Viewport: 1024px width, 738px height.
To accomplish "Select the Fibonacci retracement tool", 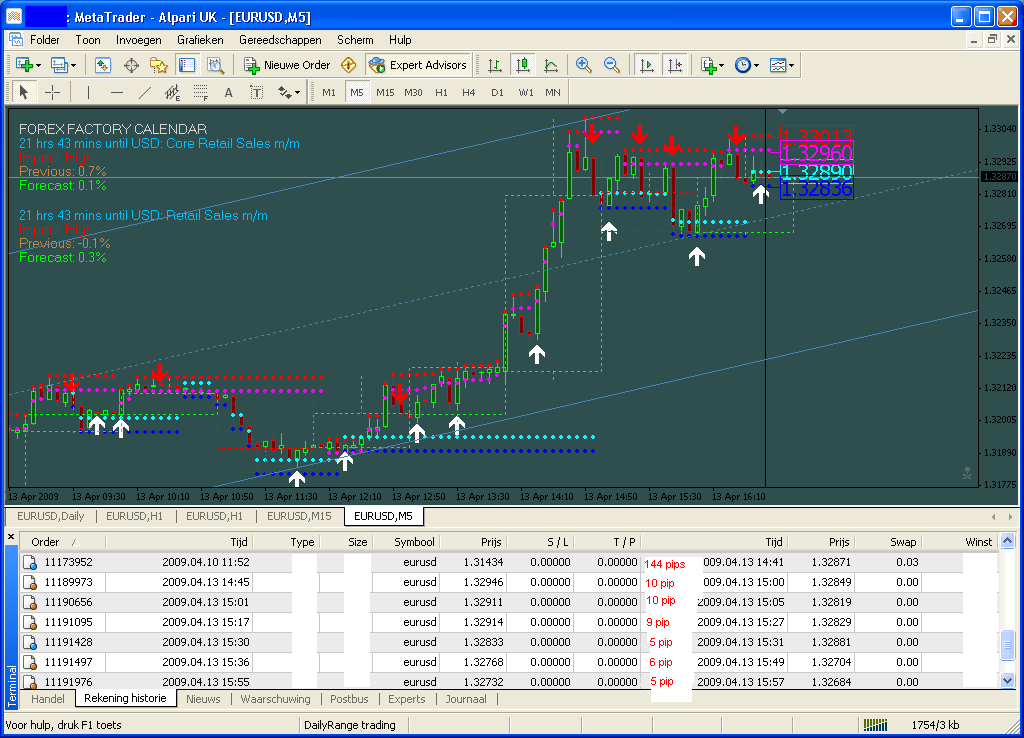I will [x=200, y=92].
